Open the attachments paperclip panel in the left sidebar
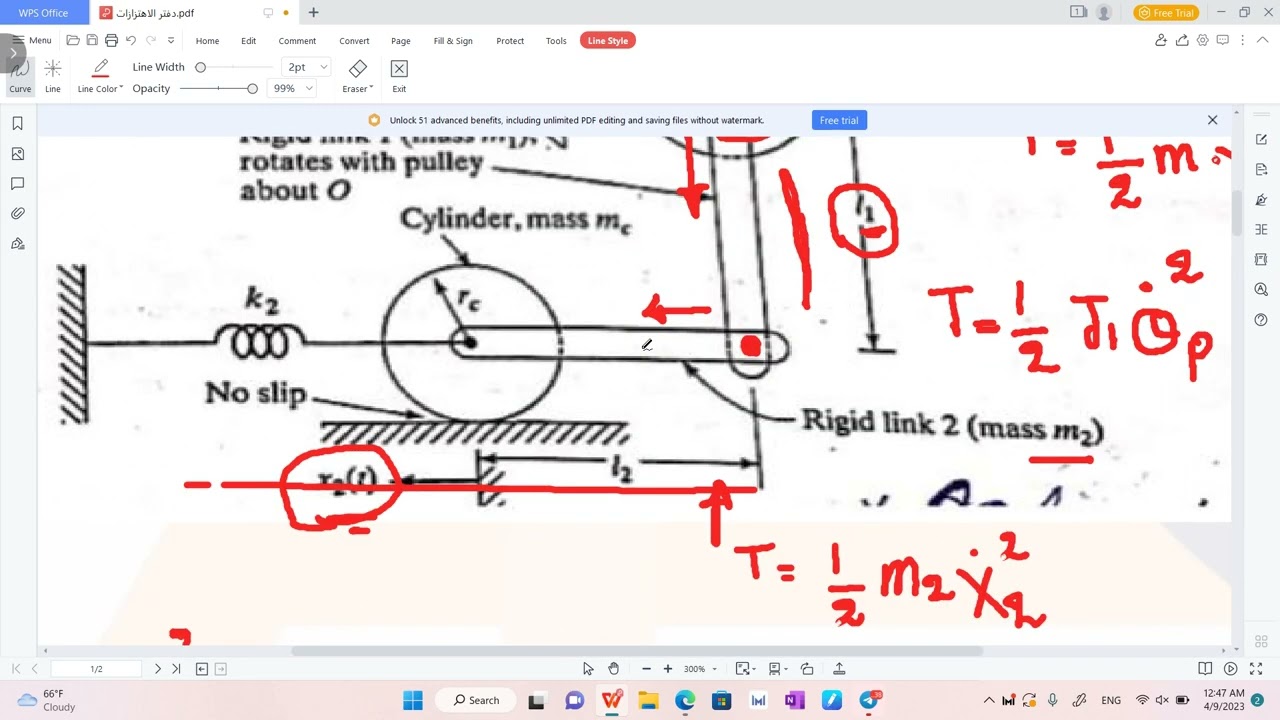The width and height of the screenshot is (1280, 720). pos(17,214)
